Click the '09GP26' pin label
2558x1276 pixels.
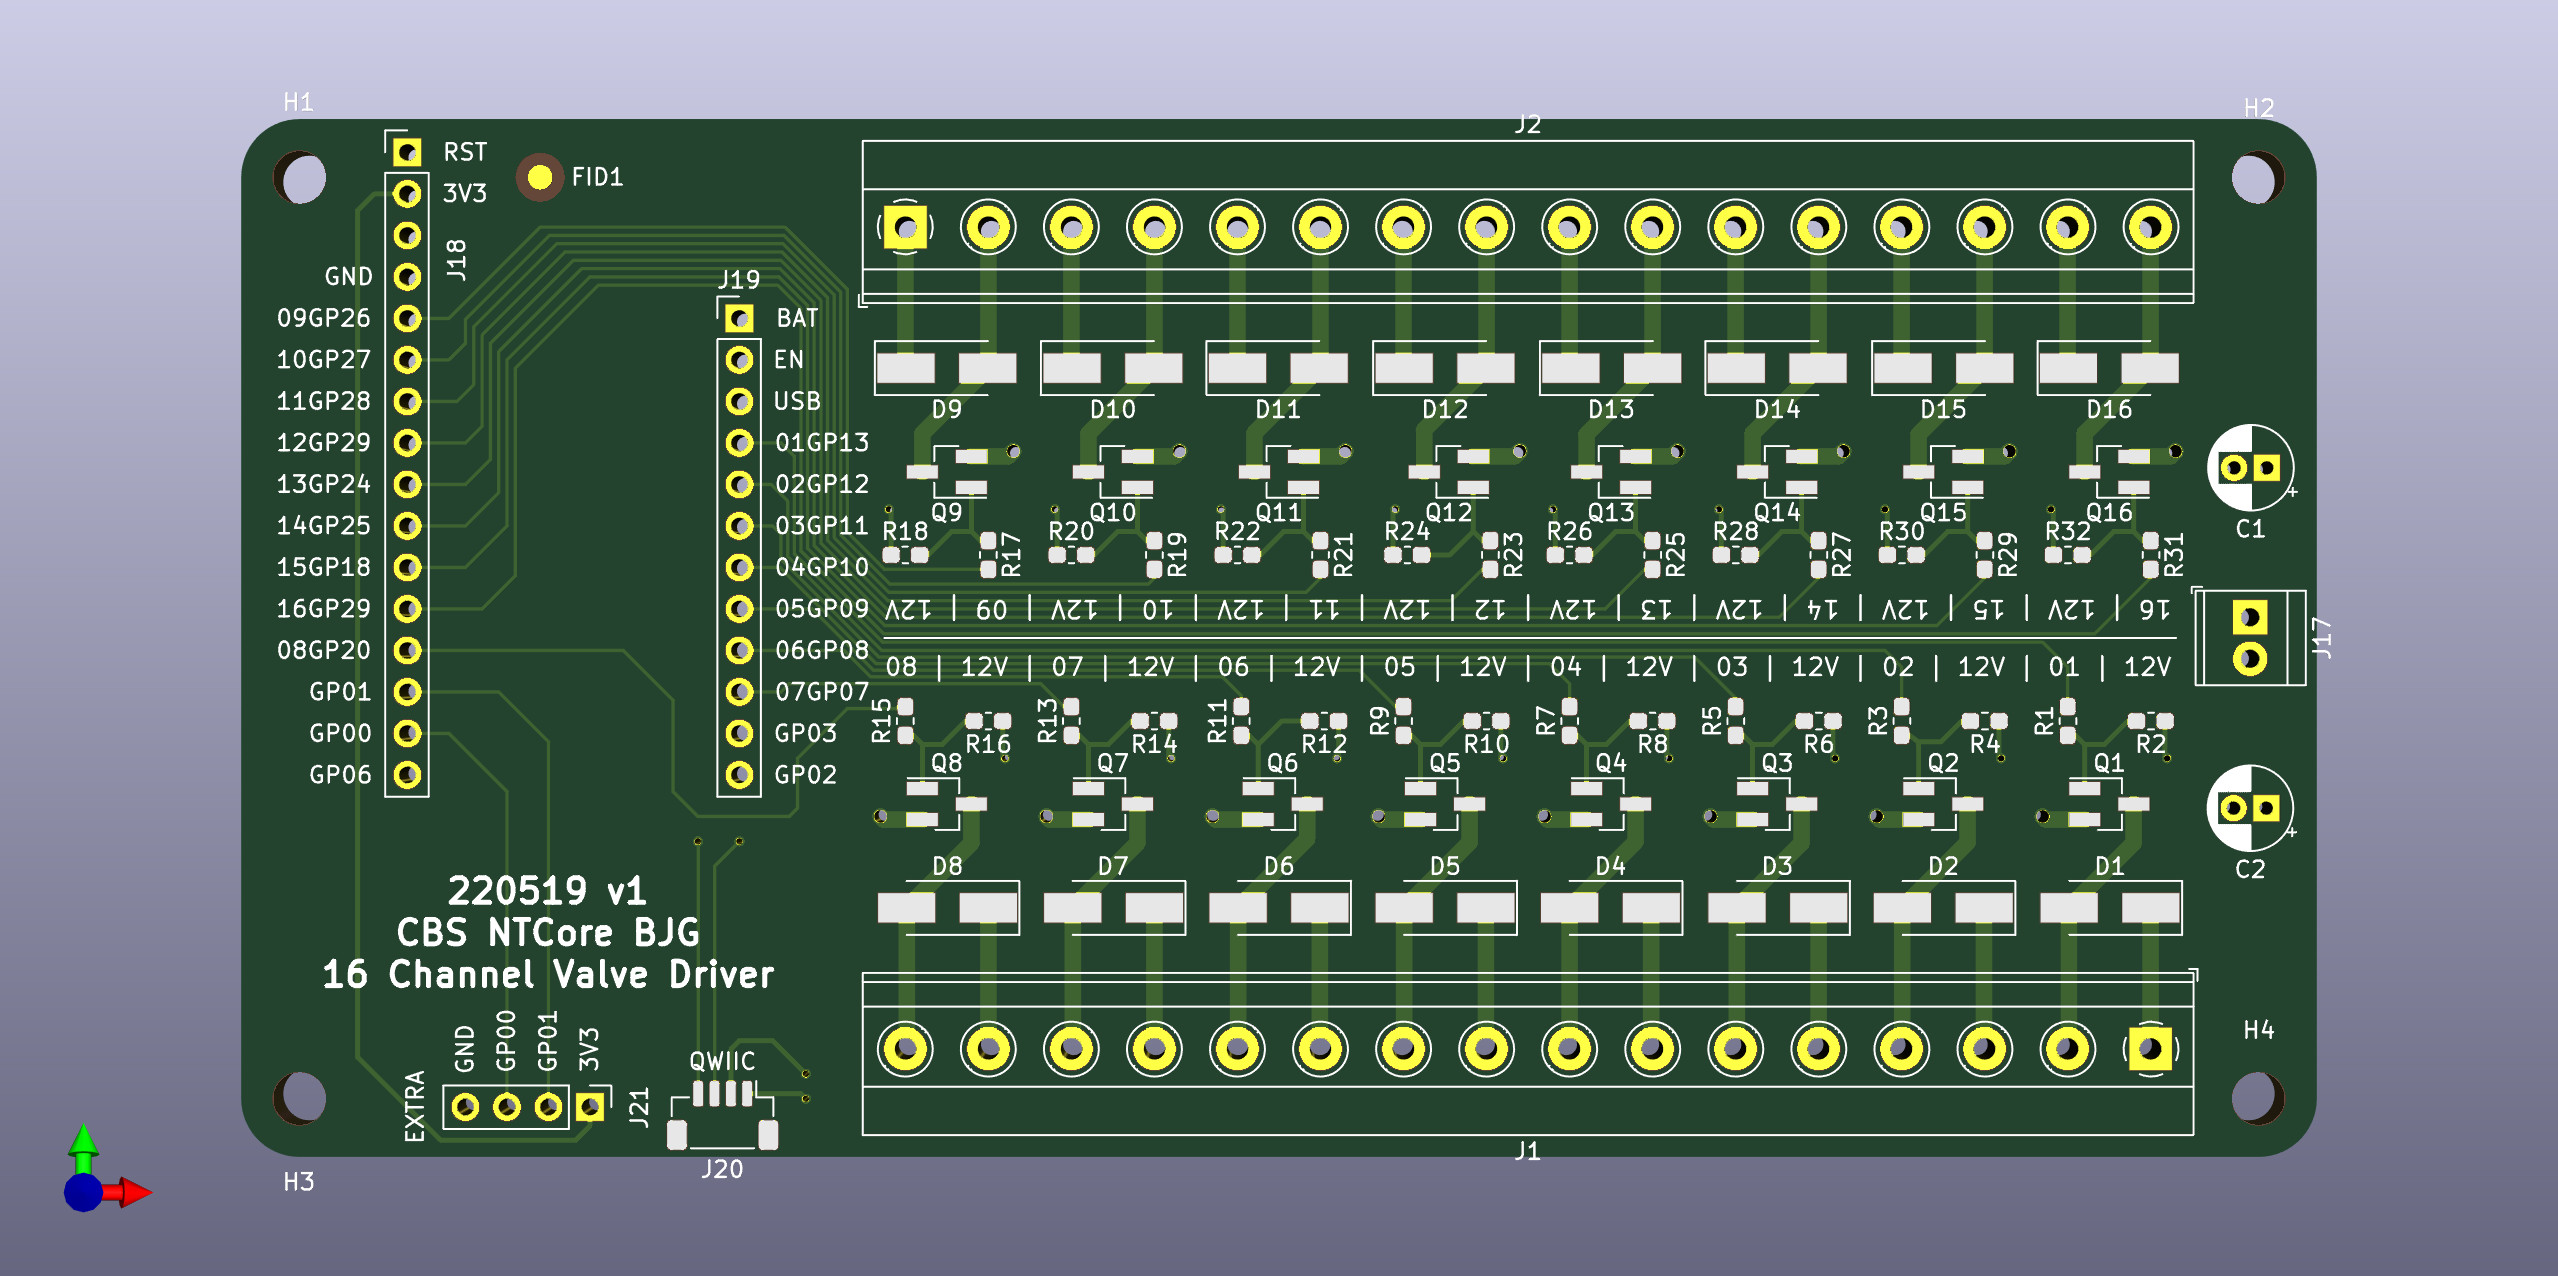(323, 318)
